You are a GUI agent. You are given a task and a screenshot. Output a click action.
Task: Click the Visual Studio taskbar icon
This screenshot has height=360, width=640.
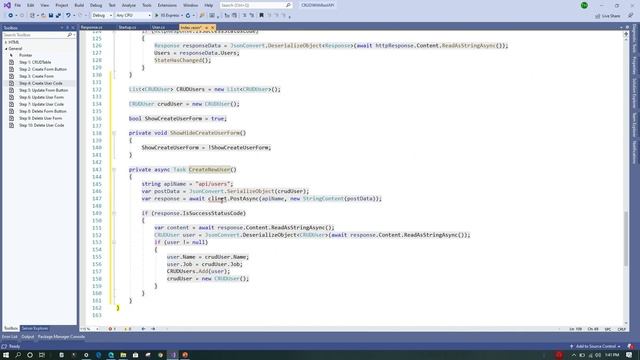click(x=173, y=355)
